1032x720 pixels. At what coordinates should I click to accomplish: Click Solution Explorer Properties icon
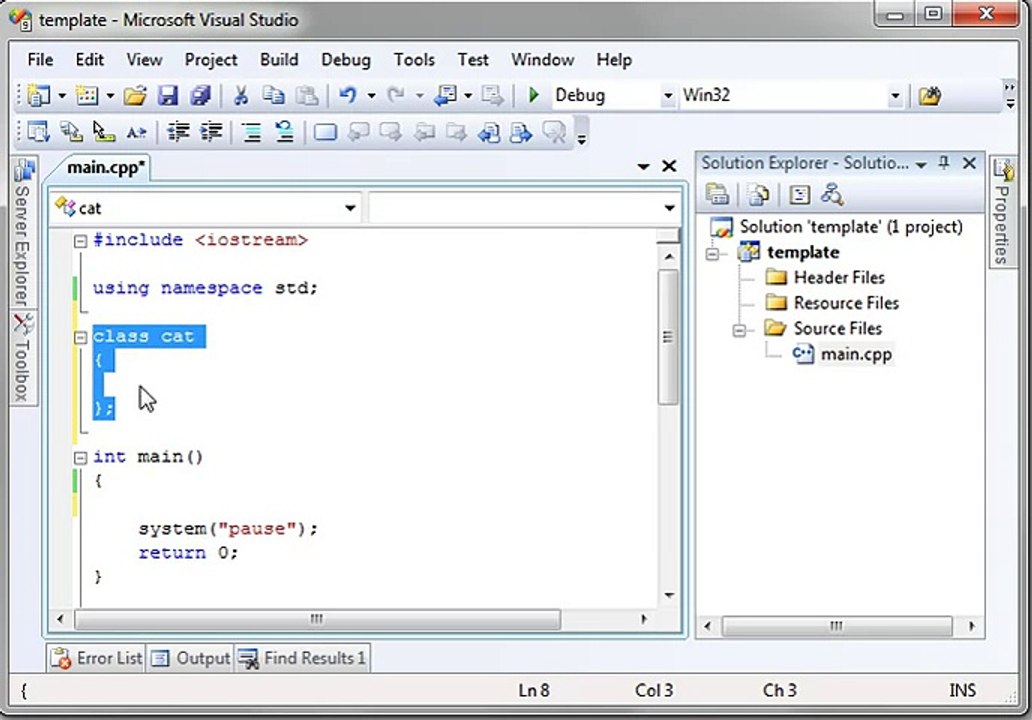click(717, 195)
